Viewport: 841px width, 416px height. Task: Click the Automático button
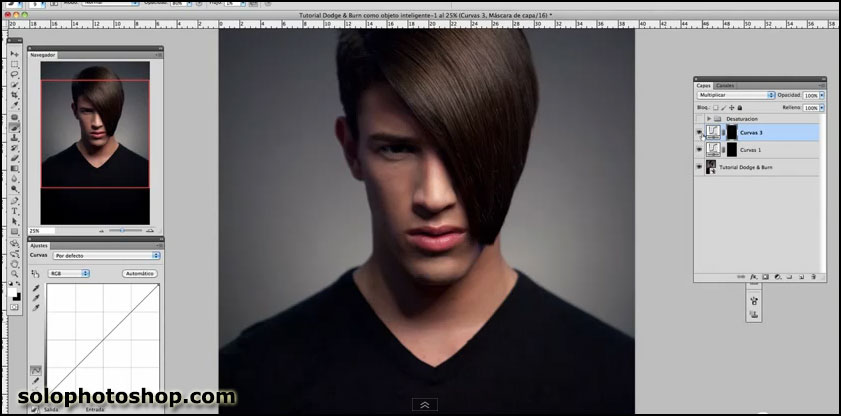(x=140, y=273)
